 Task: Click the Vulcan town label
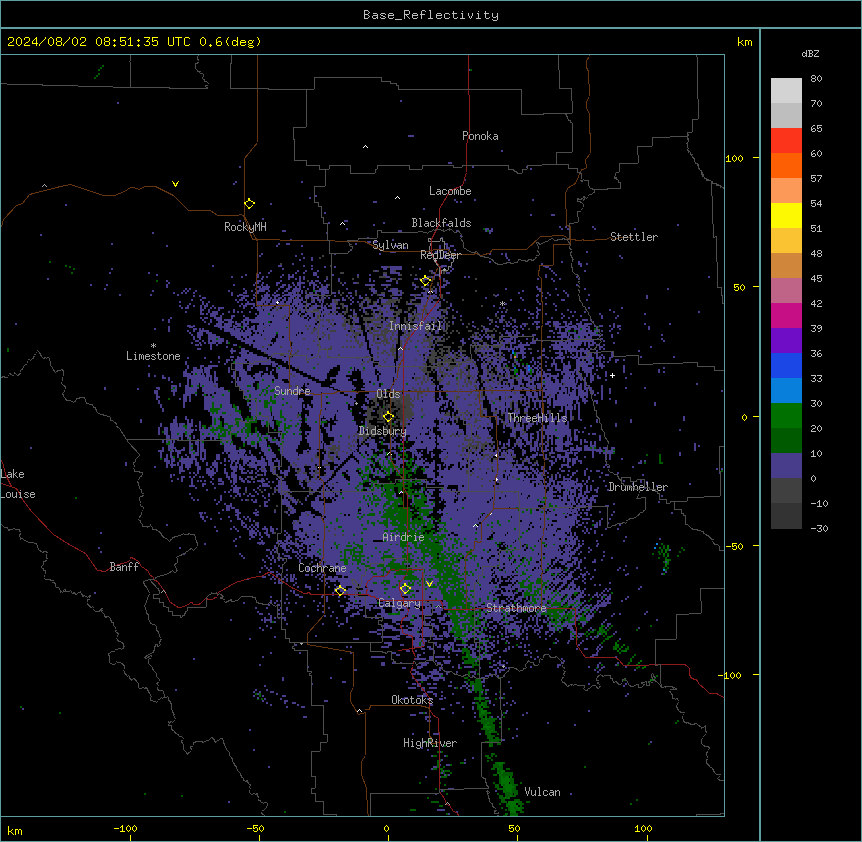tap(543, 792)
